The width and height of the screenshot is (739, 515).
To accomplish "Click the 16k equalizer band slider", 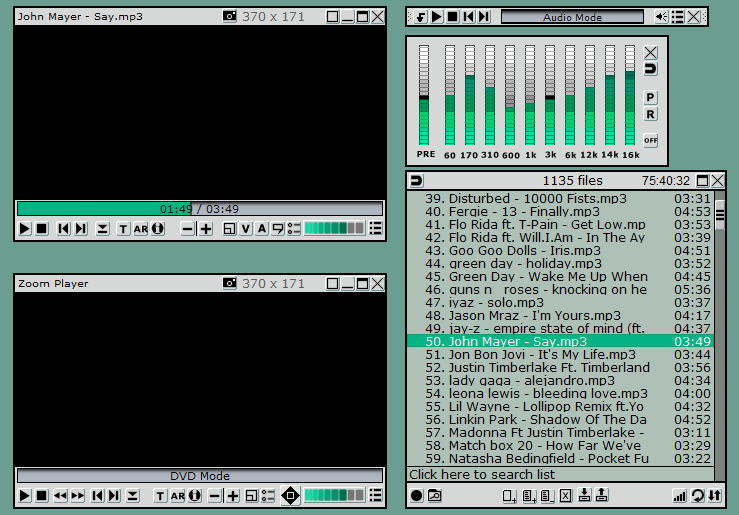I will point(630,95).
